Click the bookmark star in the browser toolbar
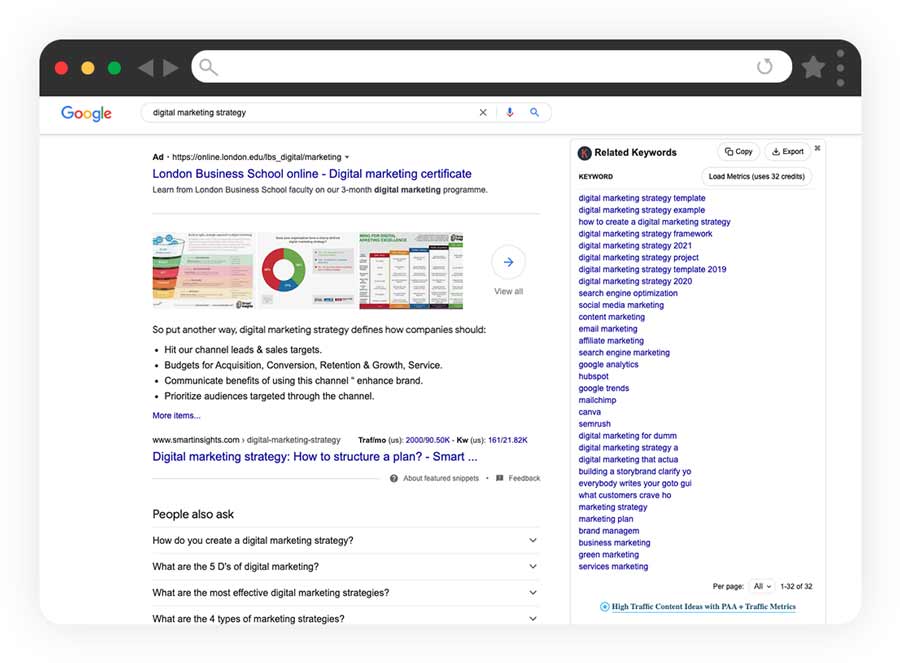The width and height of the screenshot is (900, 663). tap(813, 66)
